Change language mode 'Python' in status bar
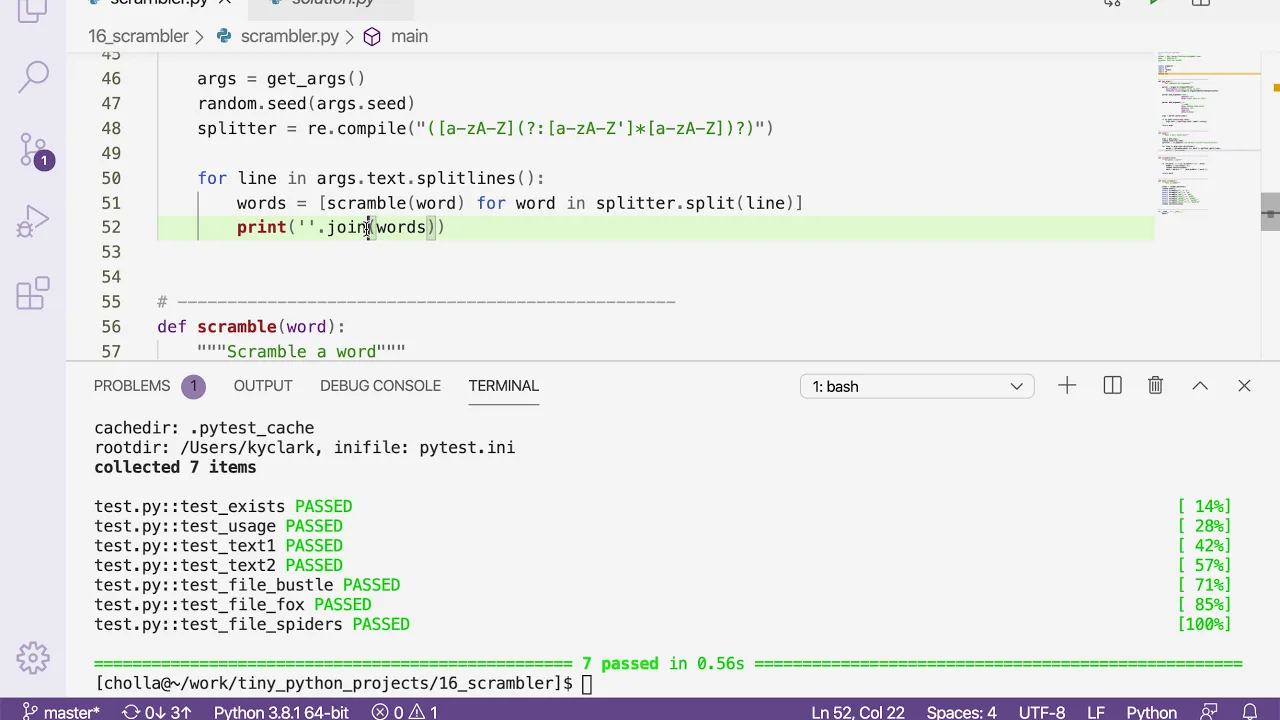The image size is (1280, 720). 1152,712
